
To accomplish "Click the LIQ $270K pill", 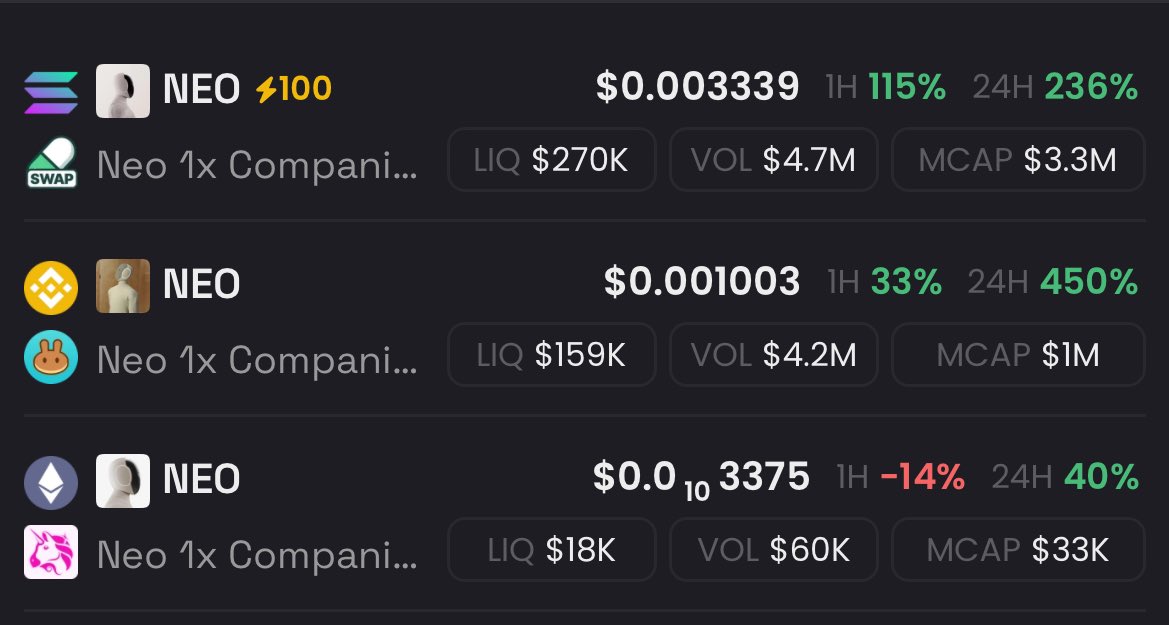I will (x=552, y=160).
